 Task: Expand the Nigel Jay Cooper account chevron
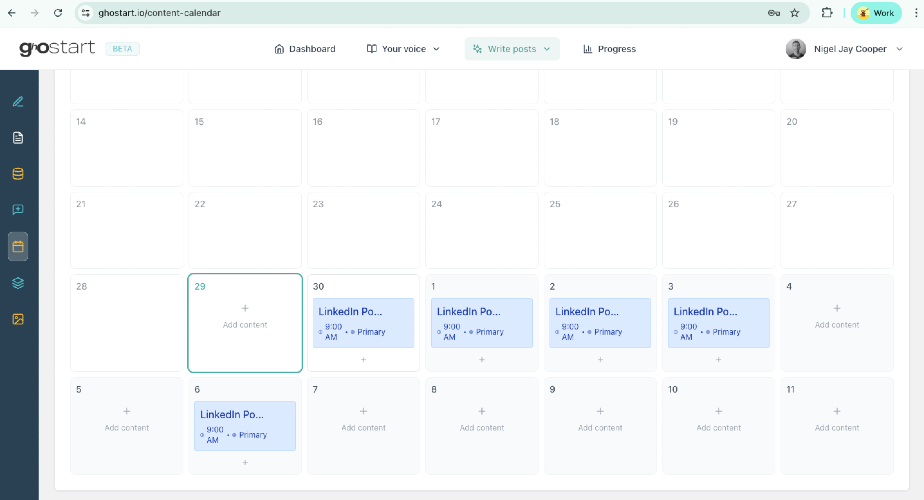(899, 49)
